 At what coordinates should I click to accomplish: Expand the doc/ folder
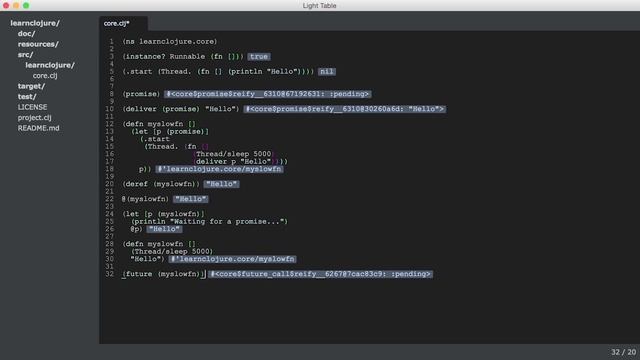pyautogui.click(x=27, y=34)
